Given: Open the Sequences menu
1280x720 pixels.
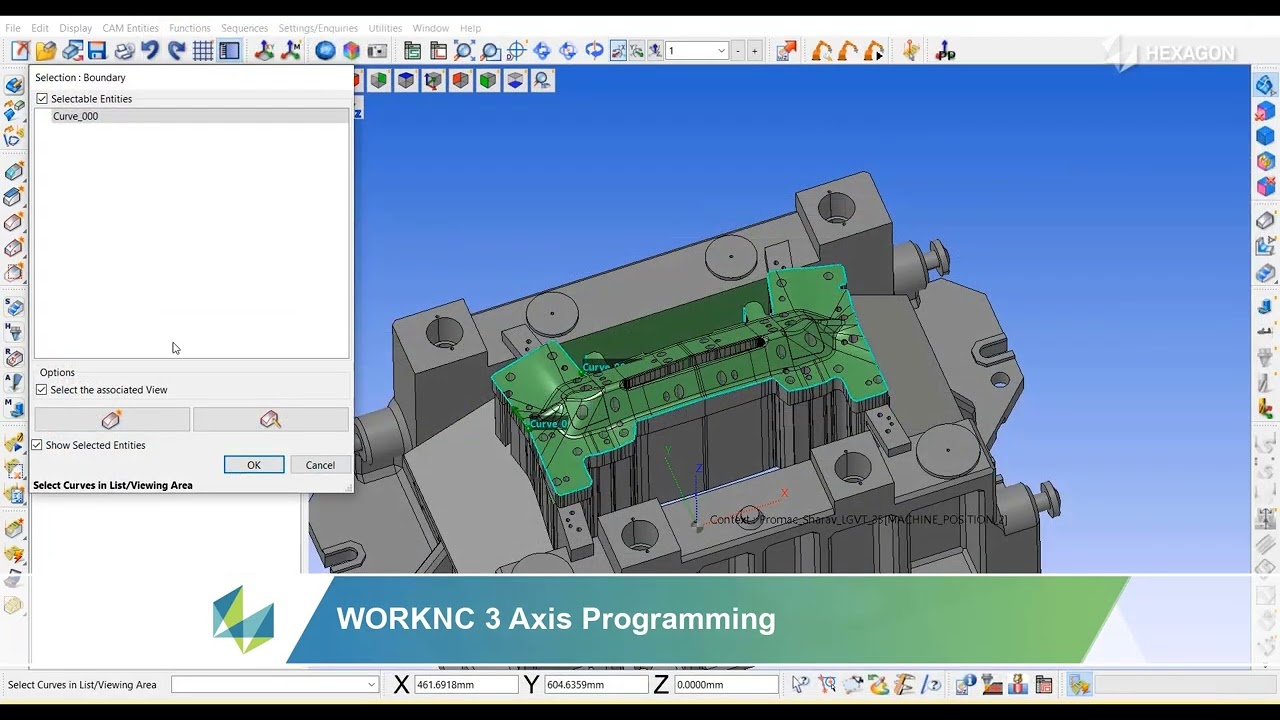Looking at the screenshot, I should click(244, 28).
